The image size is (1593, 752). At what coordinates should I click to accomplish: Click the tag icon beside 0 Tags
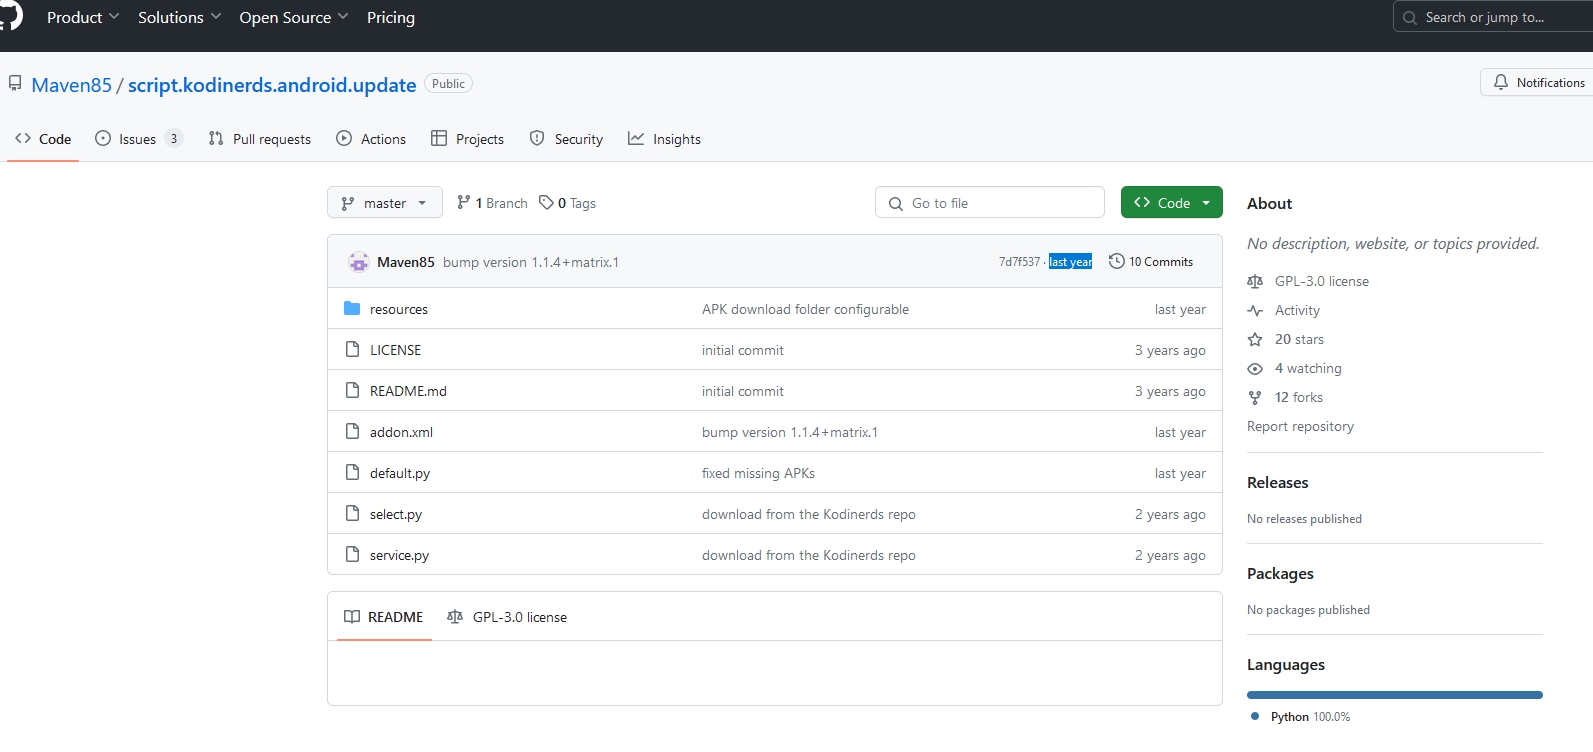point(546,202)
